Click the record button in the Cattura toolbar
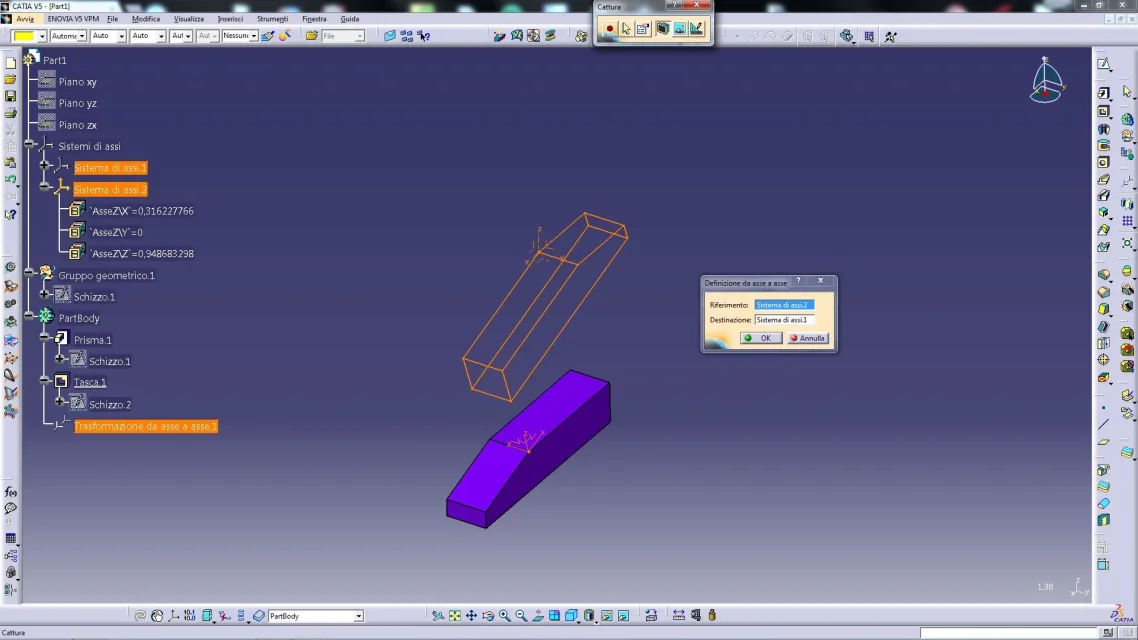Viewport: 1138px width, 640px height. coord(609,29)
